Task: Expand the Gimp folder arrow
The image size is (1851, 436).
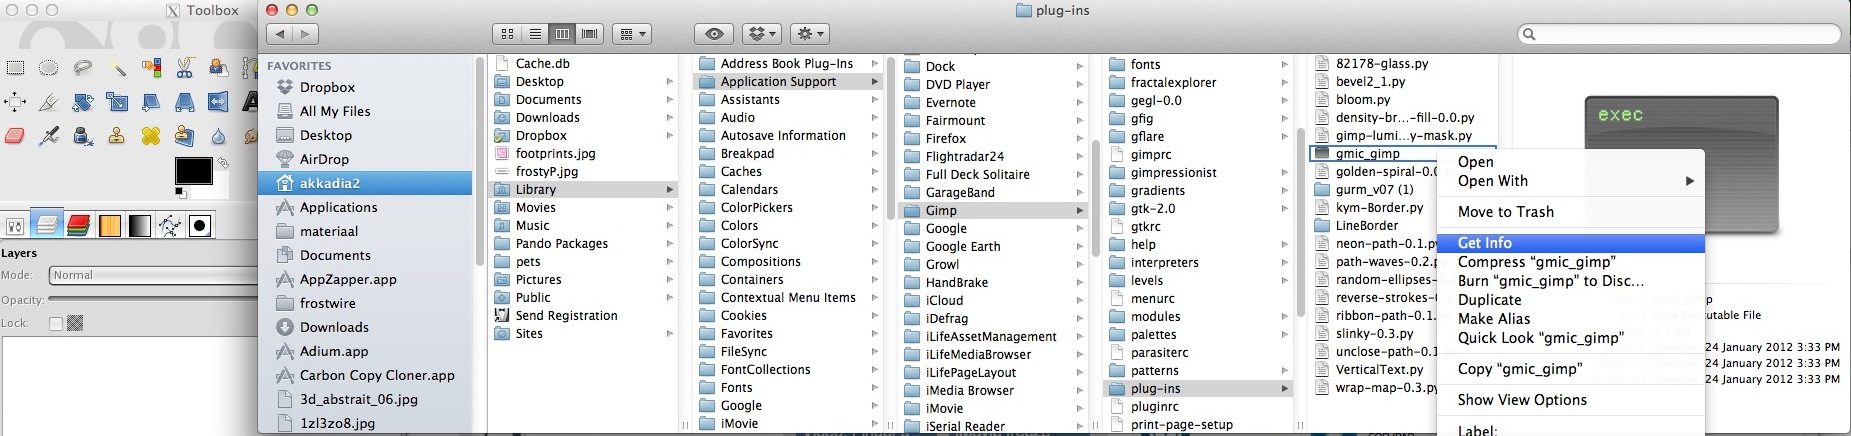Action: [x=1080, y=210]
